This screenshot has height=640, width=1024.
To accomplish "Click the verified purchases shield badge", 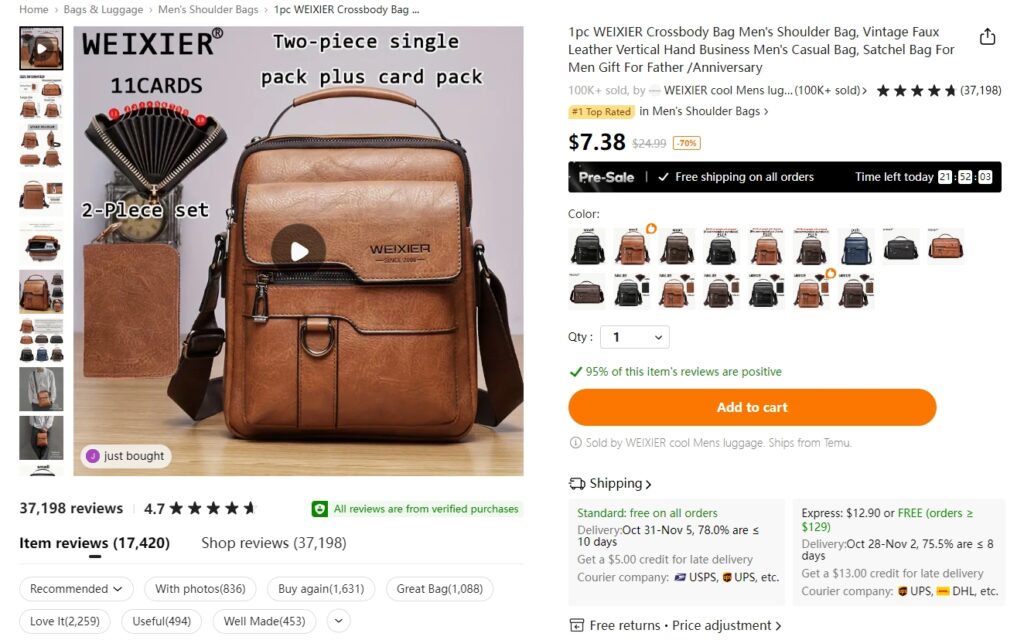I will 319,509.
